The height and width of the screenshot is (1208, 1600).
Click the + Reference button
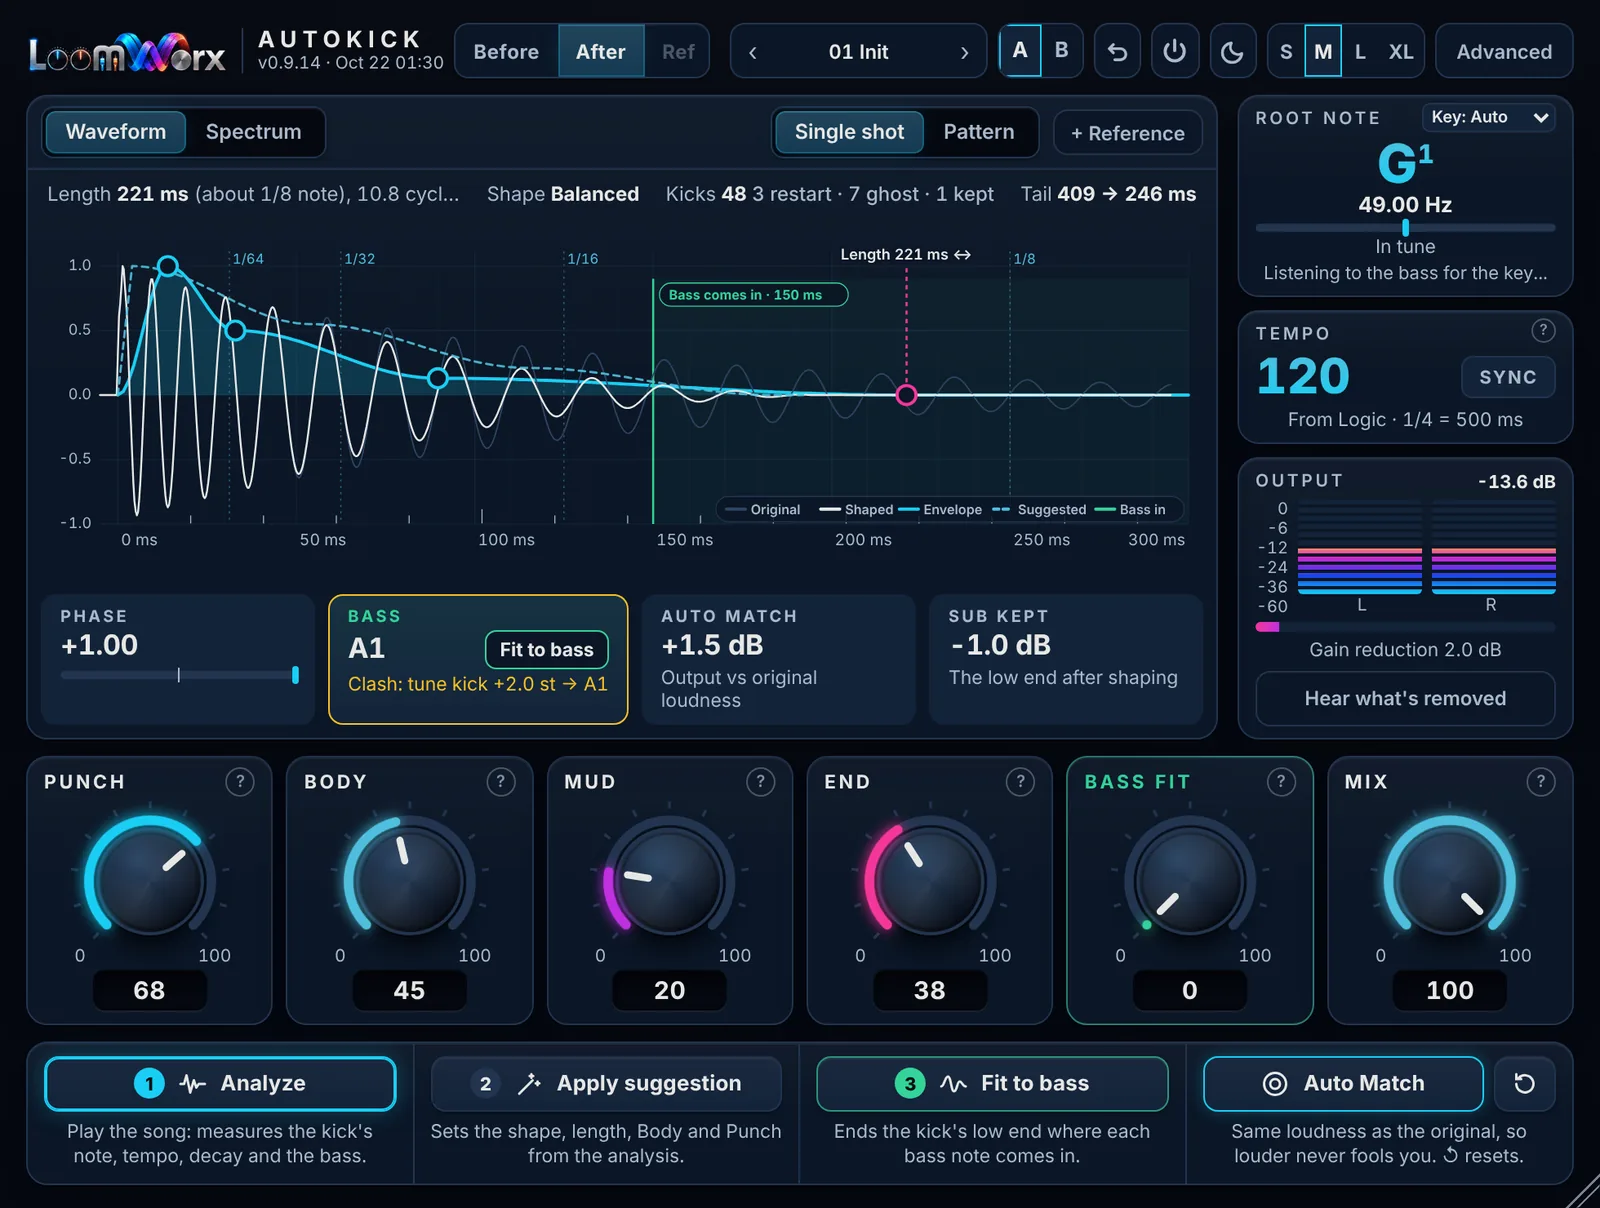[1128, 133]
